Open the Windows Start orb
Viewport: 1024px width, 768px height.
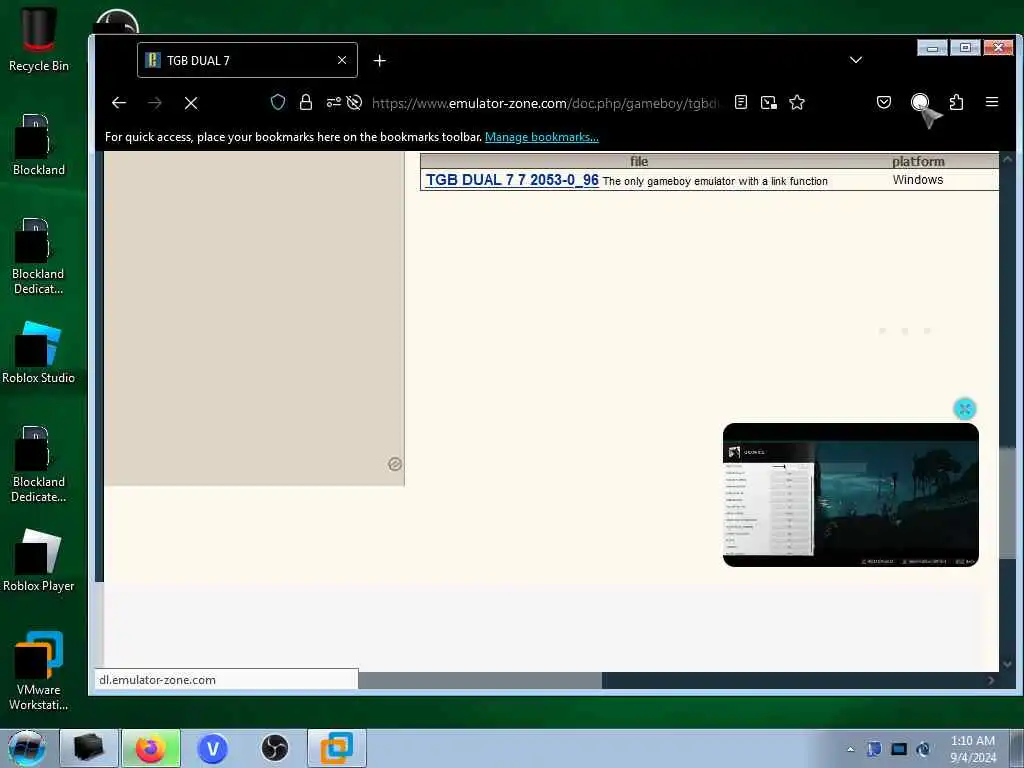[27, 748]
